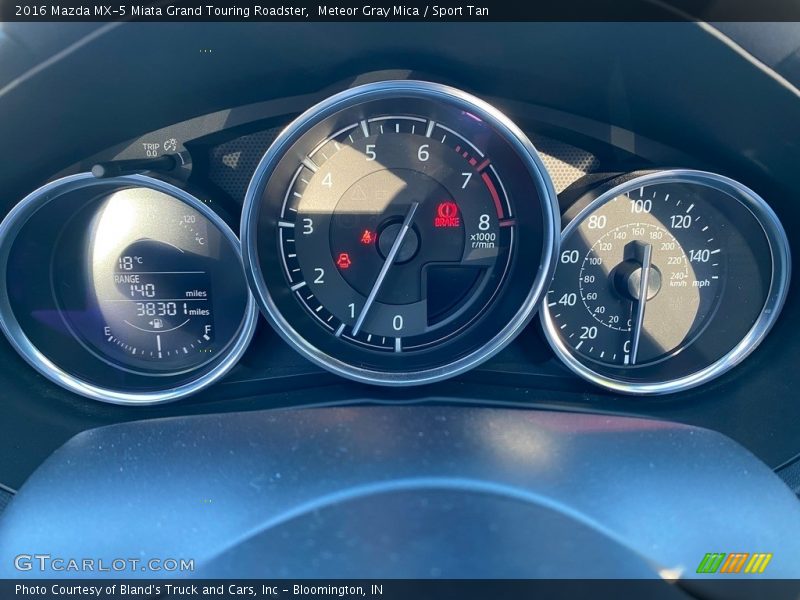This screenshot has height=600, width=800.
Task: Click the speedometer mph label
Action: point(701,283)
